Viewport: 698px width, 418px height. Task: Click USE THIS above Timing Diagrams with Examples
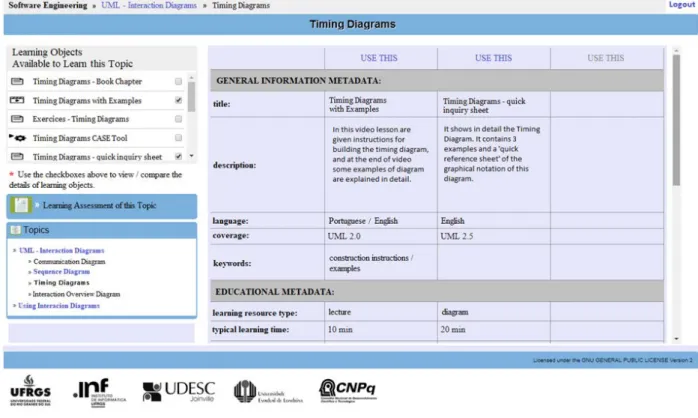[379, 58]
